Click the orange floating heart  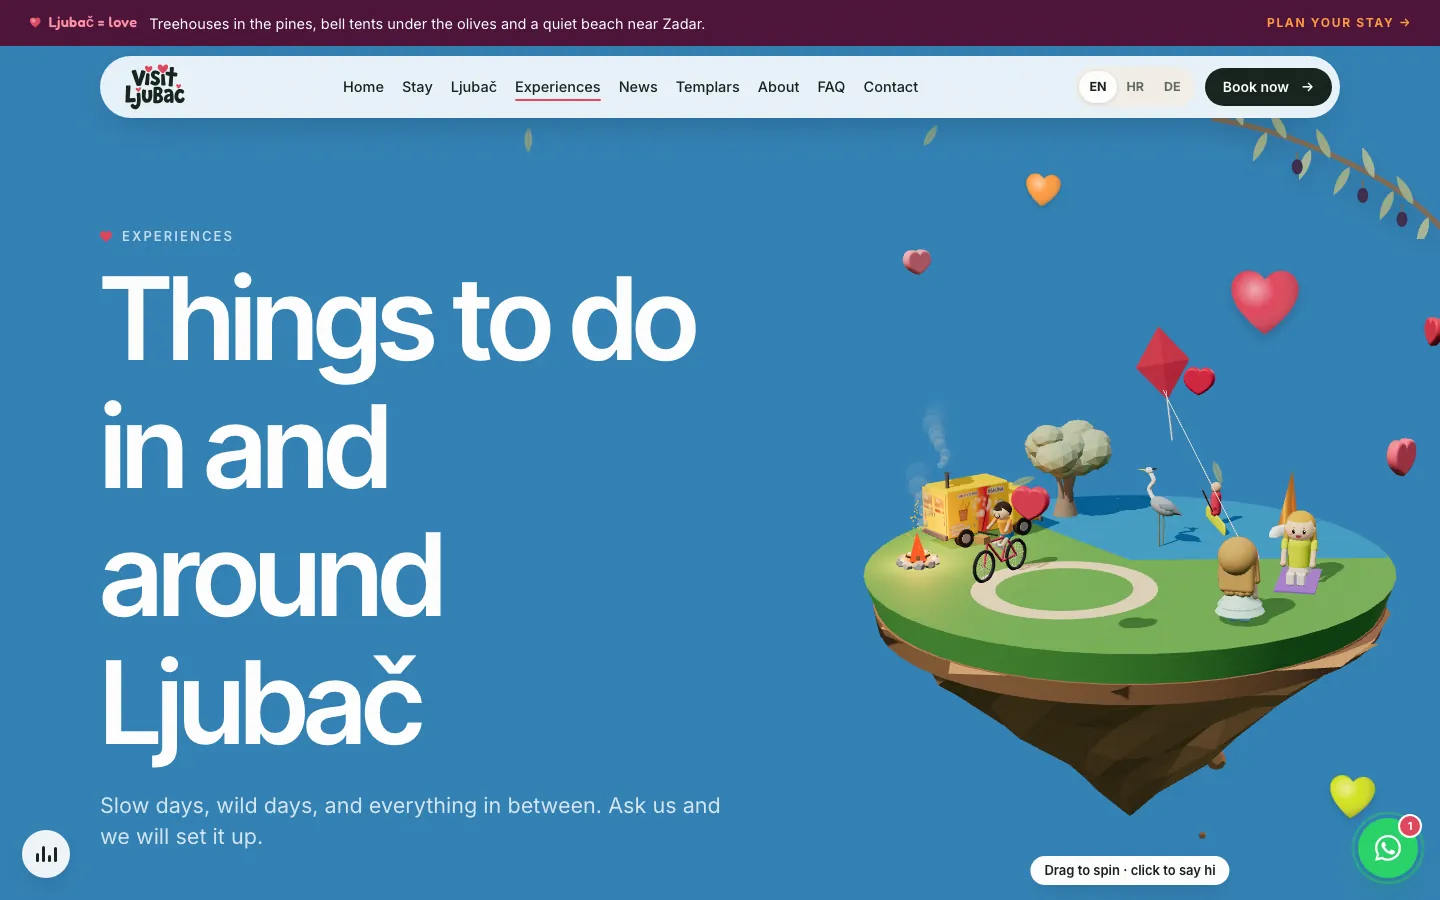point(1043,188)
